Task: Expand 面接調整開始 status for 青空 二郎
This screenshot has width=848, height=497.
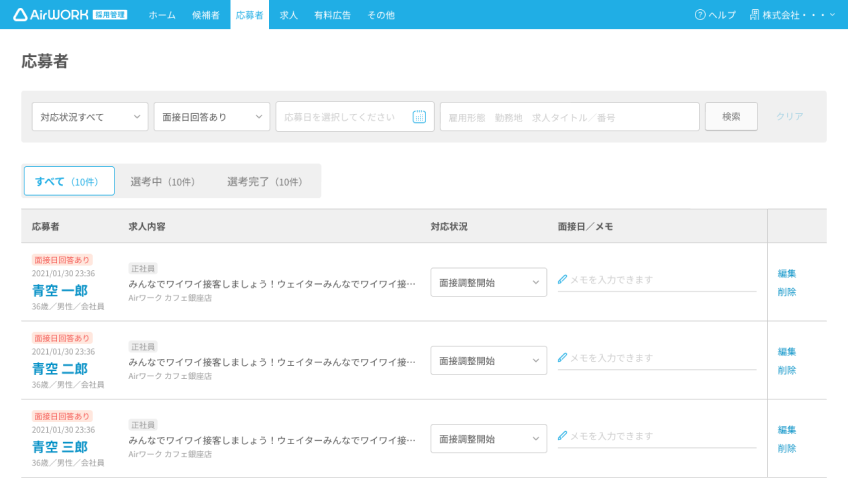Action: click(x=488, y=361)
